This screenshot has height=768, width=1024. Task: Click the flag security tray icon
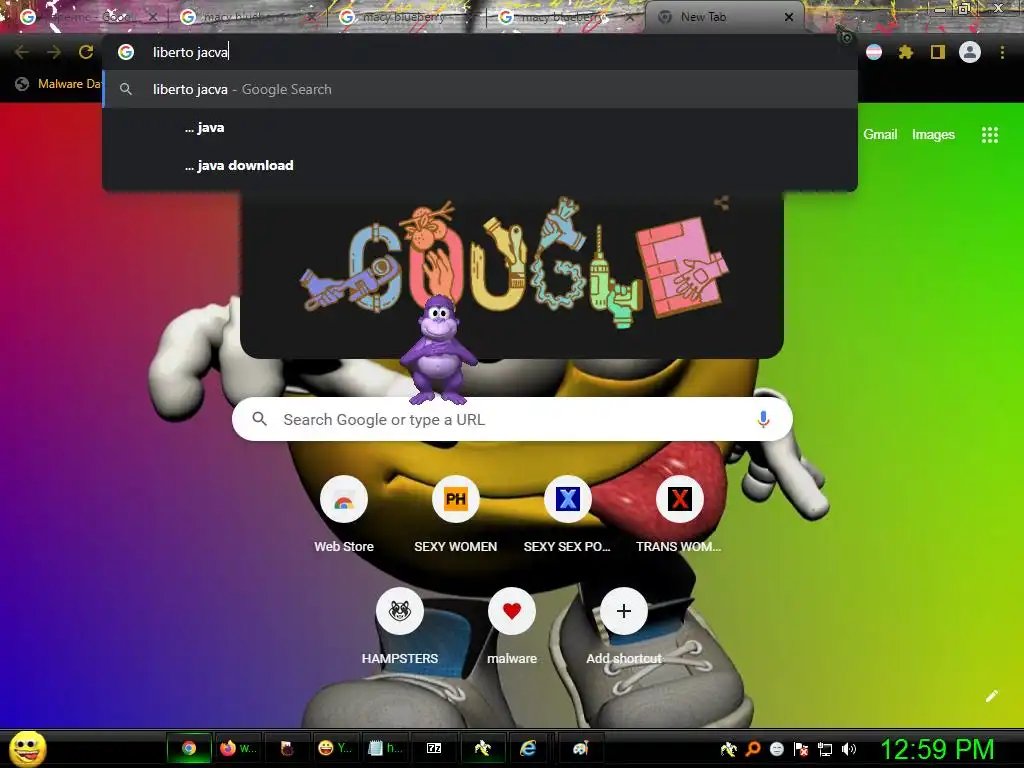(801, 749)
